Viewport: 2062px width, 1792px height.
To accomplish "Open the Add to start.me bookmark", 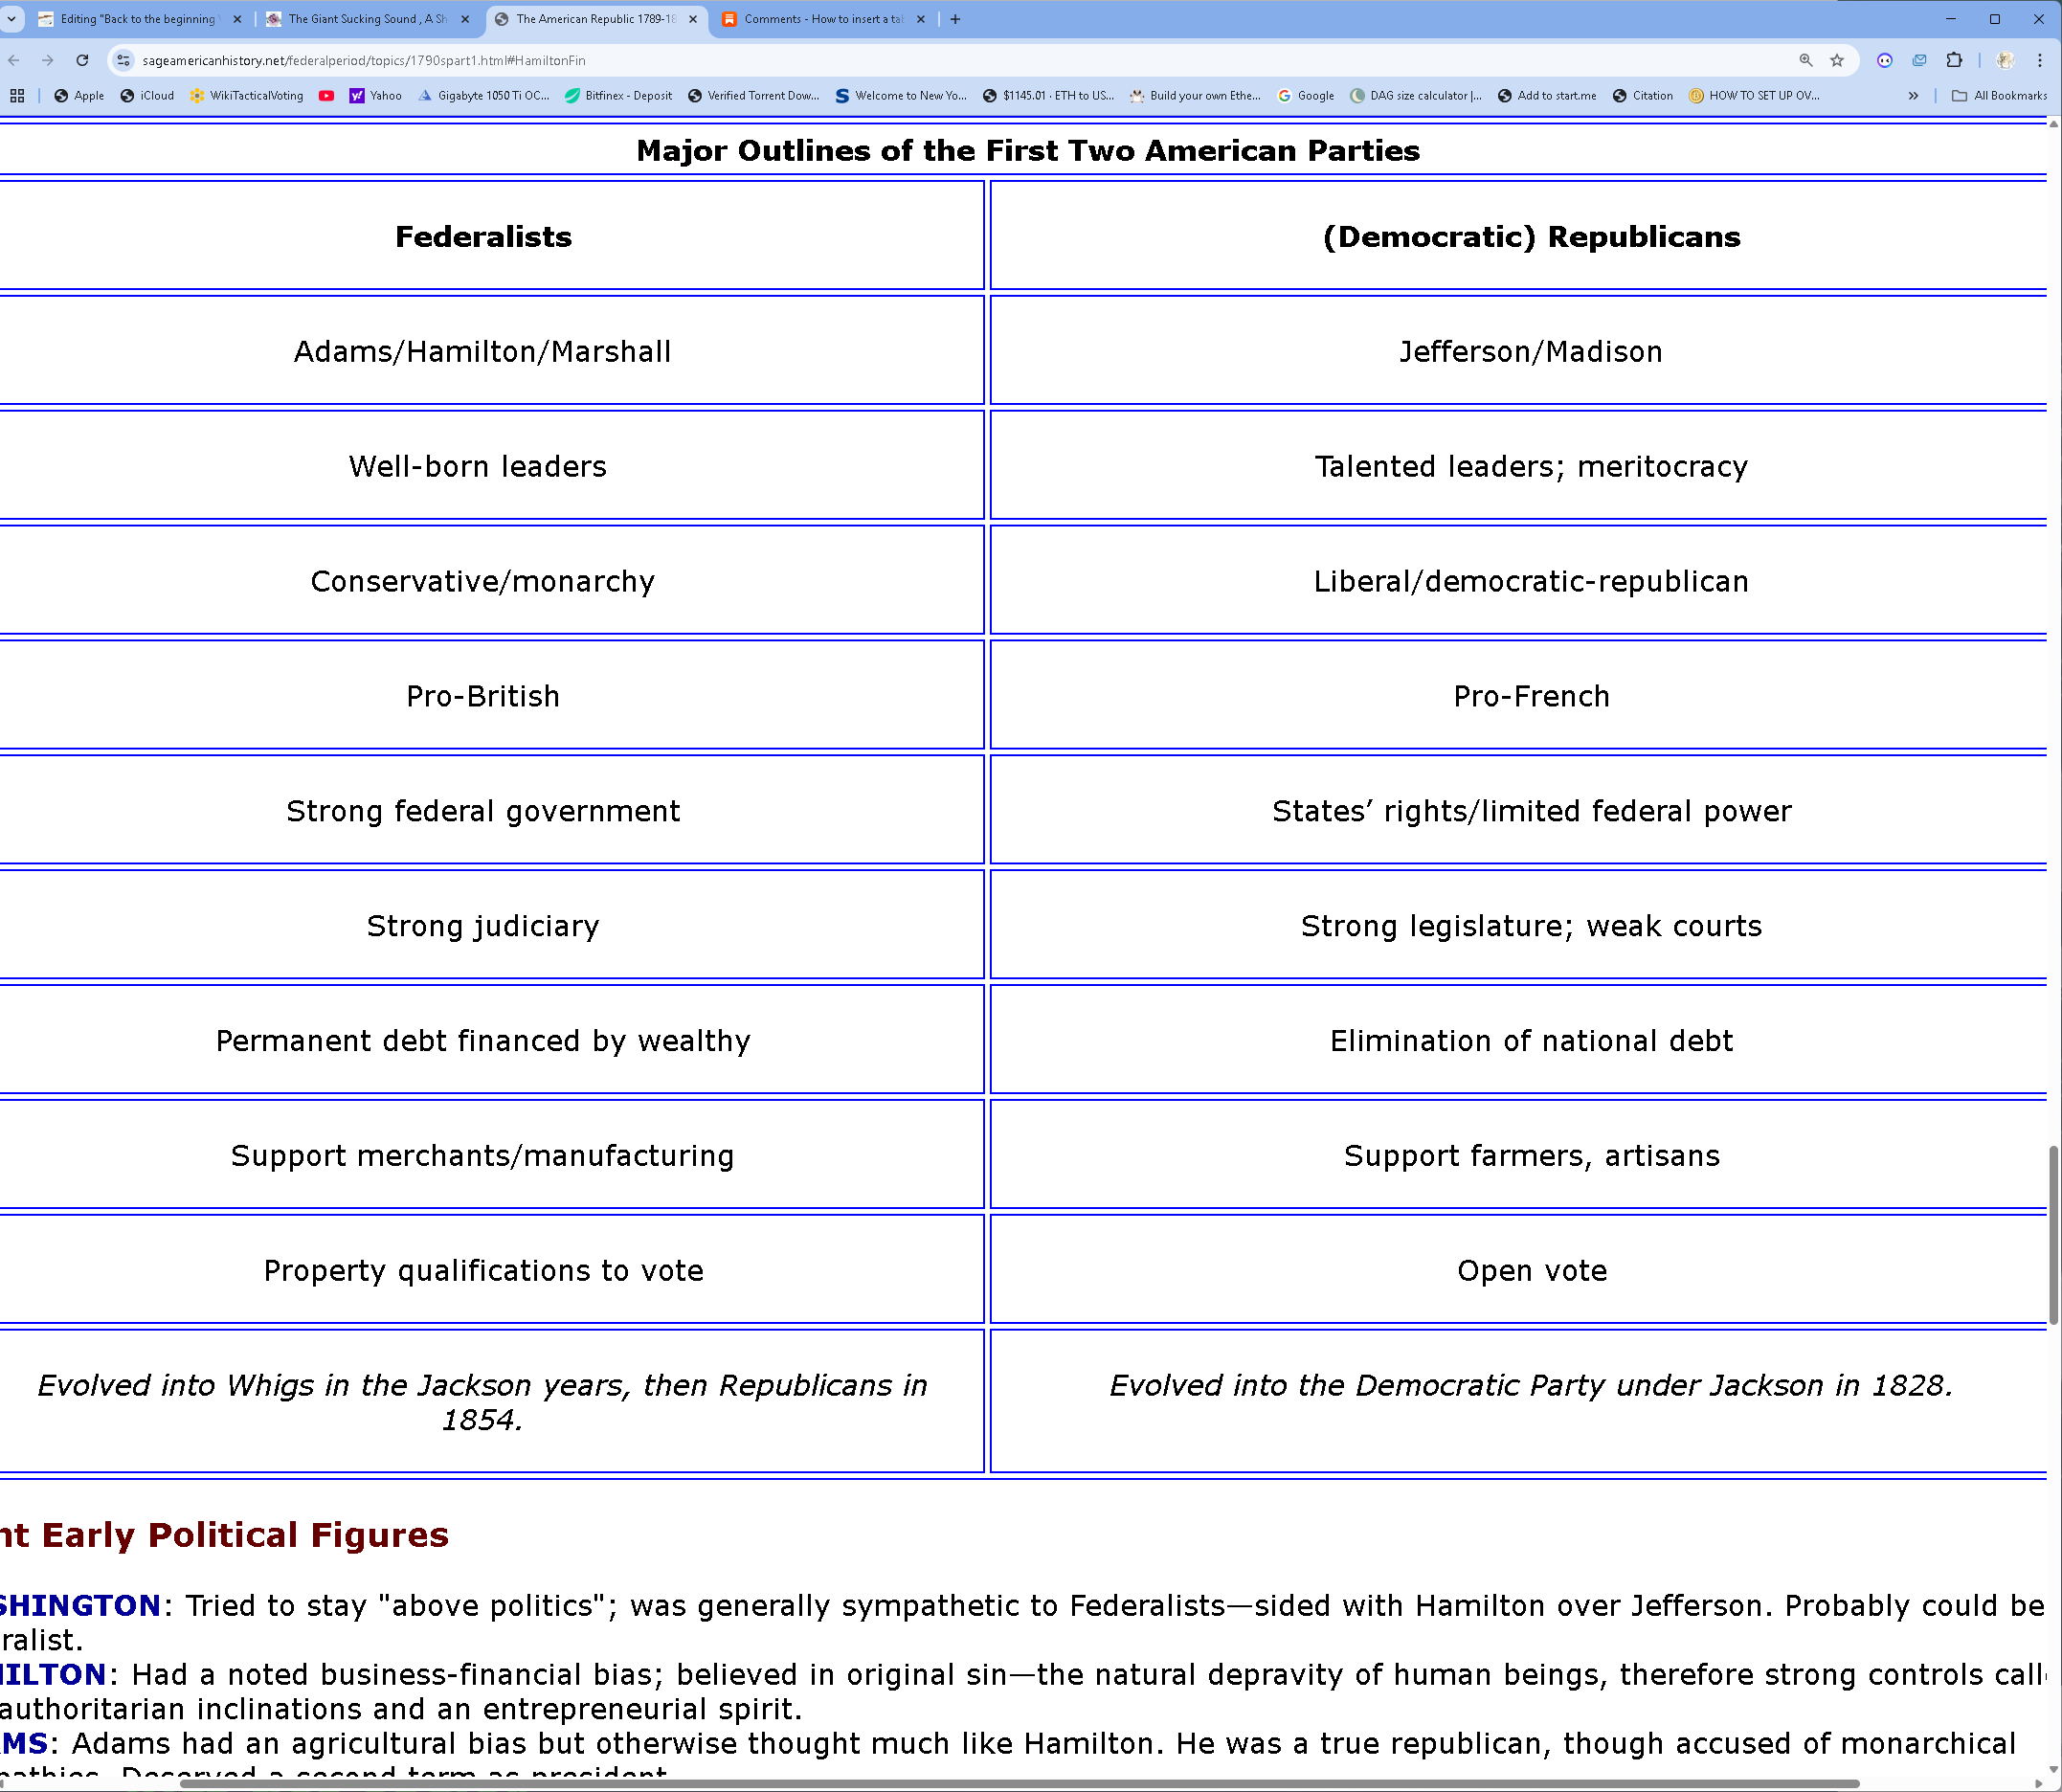I will [x=1547, y=96].
